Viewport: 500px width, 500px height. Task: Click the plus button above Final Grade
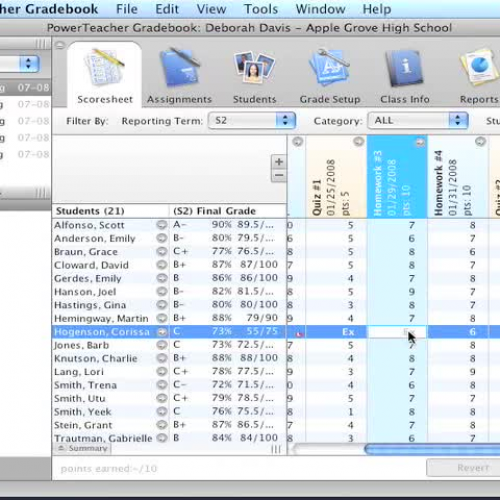[279, 162]
